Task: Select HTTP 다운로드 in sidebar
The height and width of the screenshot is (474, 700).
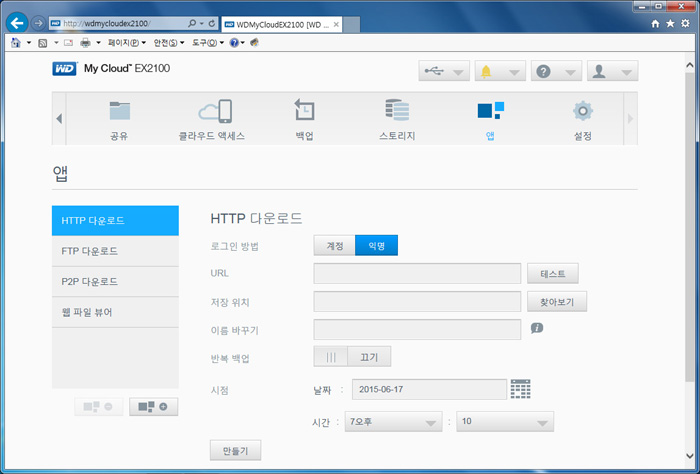Action: coord(115,220)
